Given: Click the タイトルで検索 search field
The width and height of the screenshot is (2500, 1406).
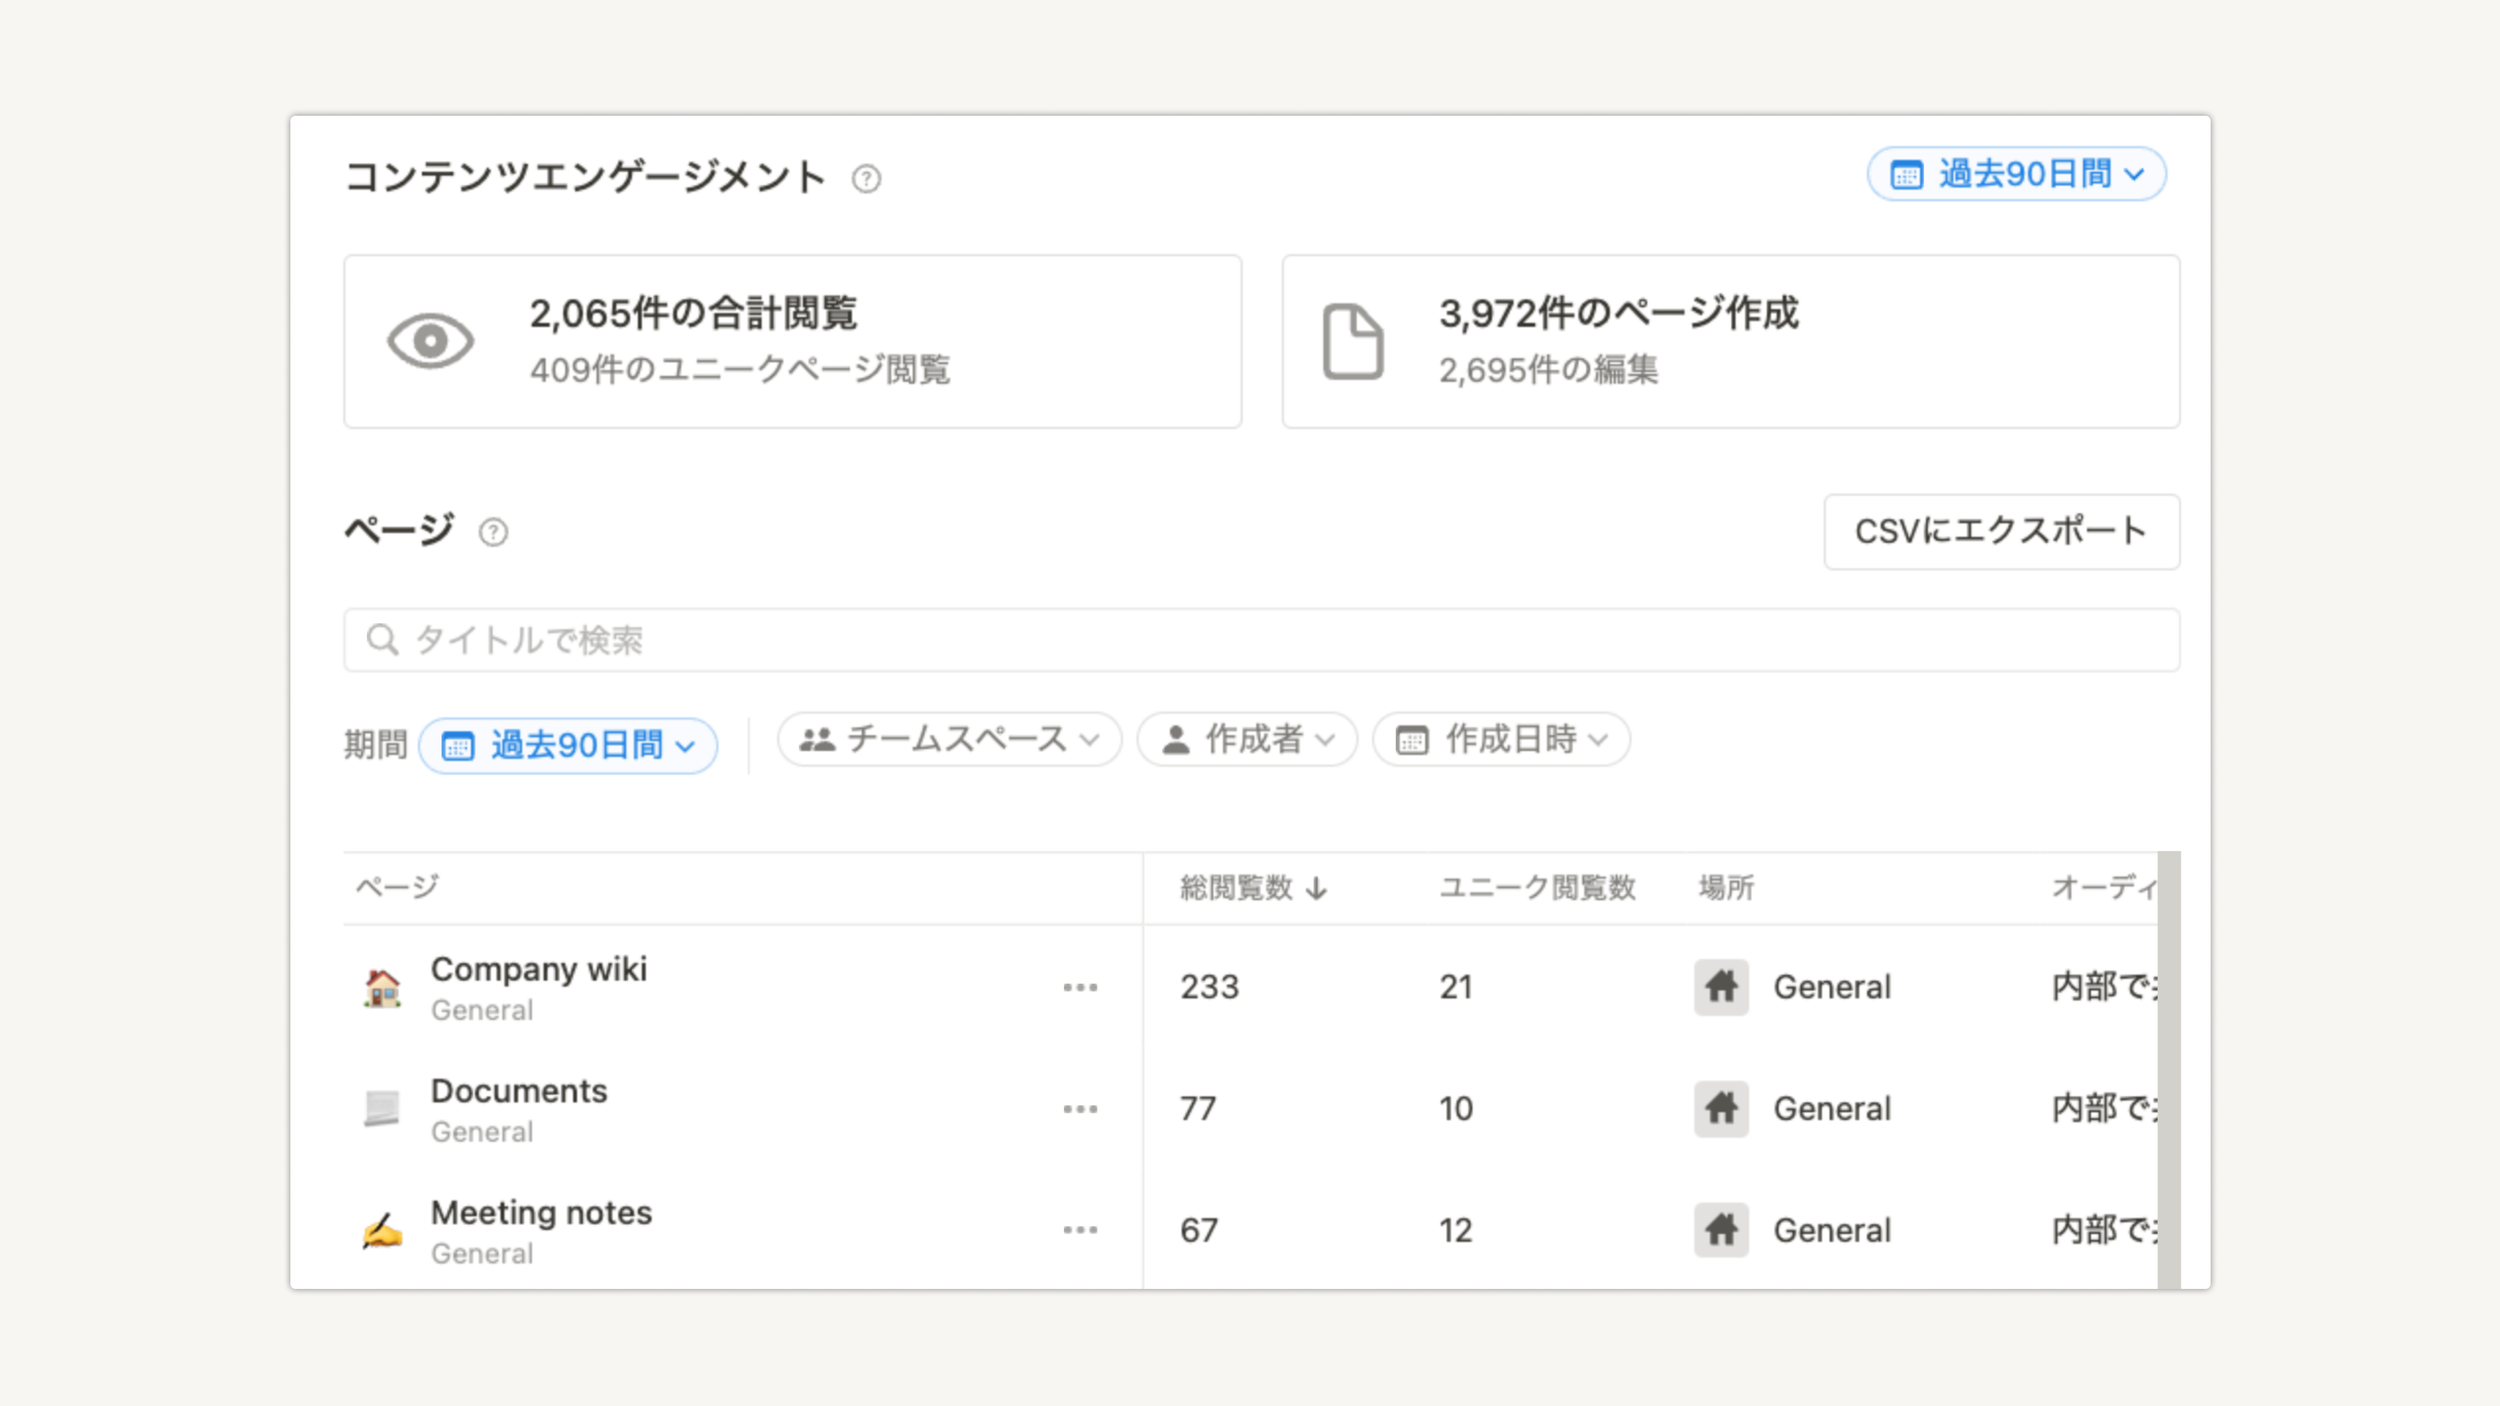Looking at the screenshot, I should click(1260, 640).
